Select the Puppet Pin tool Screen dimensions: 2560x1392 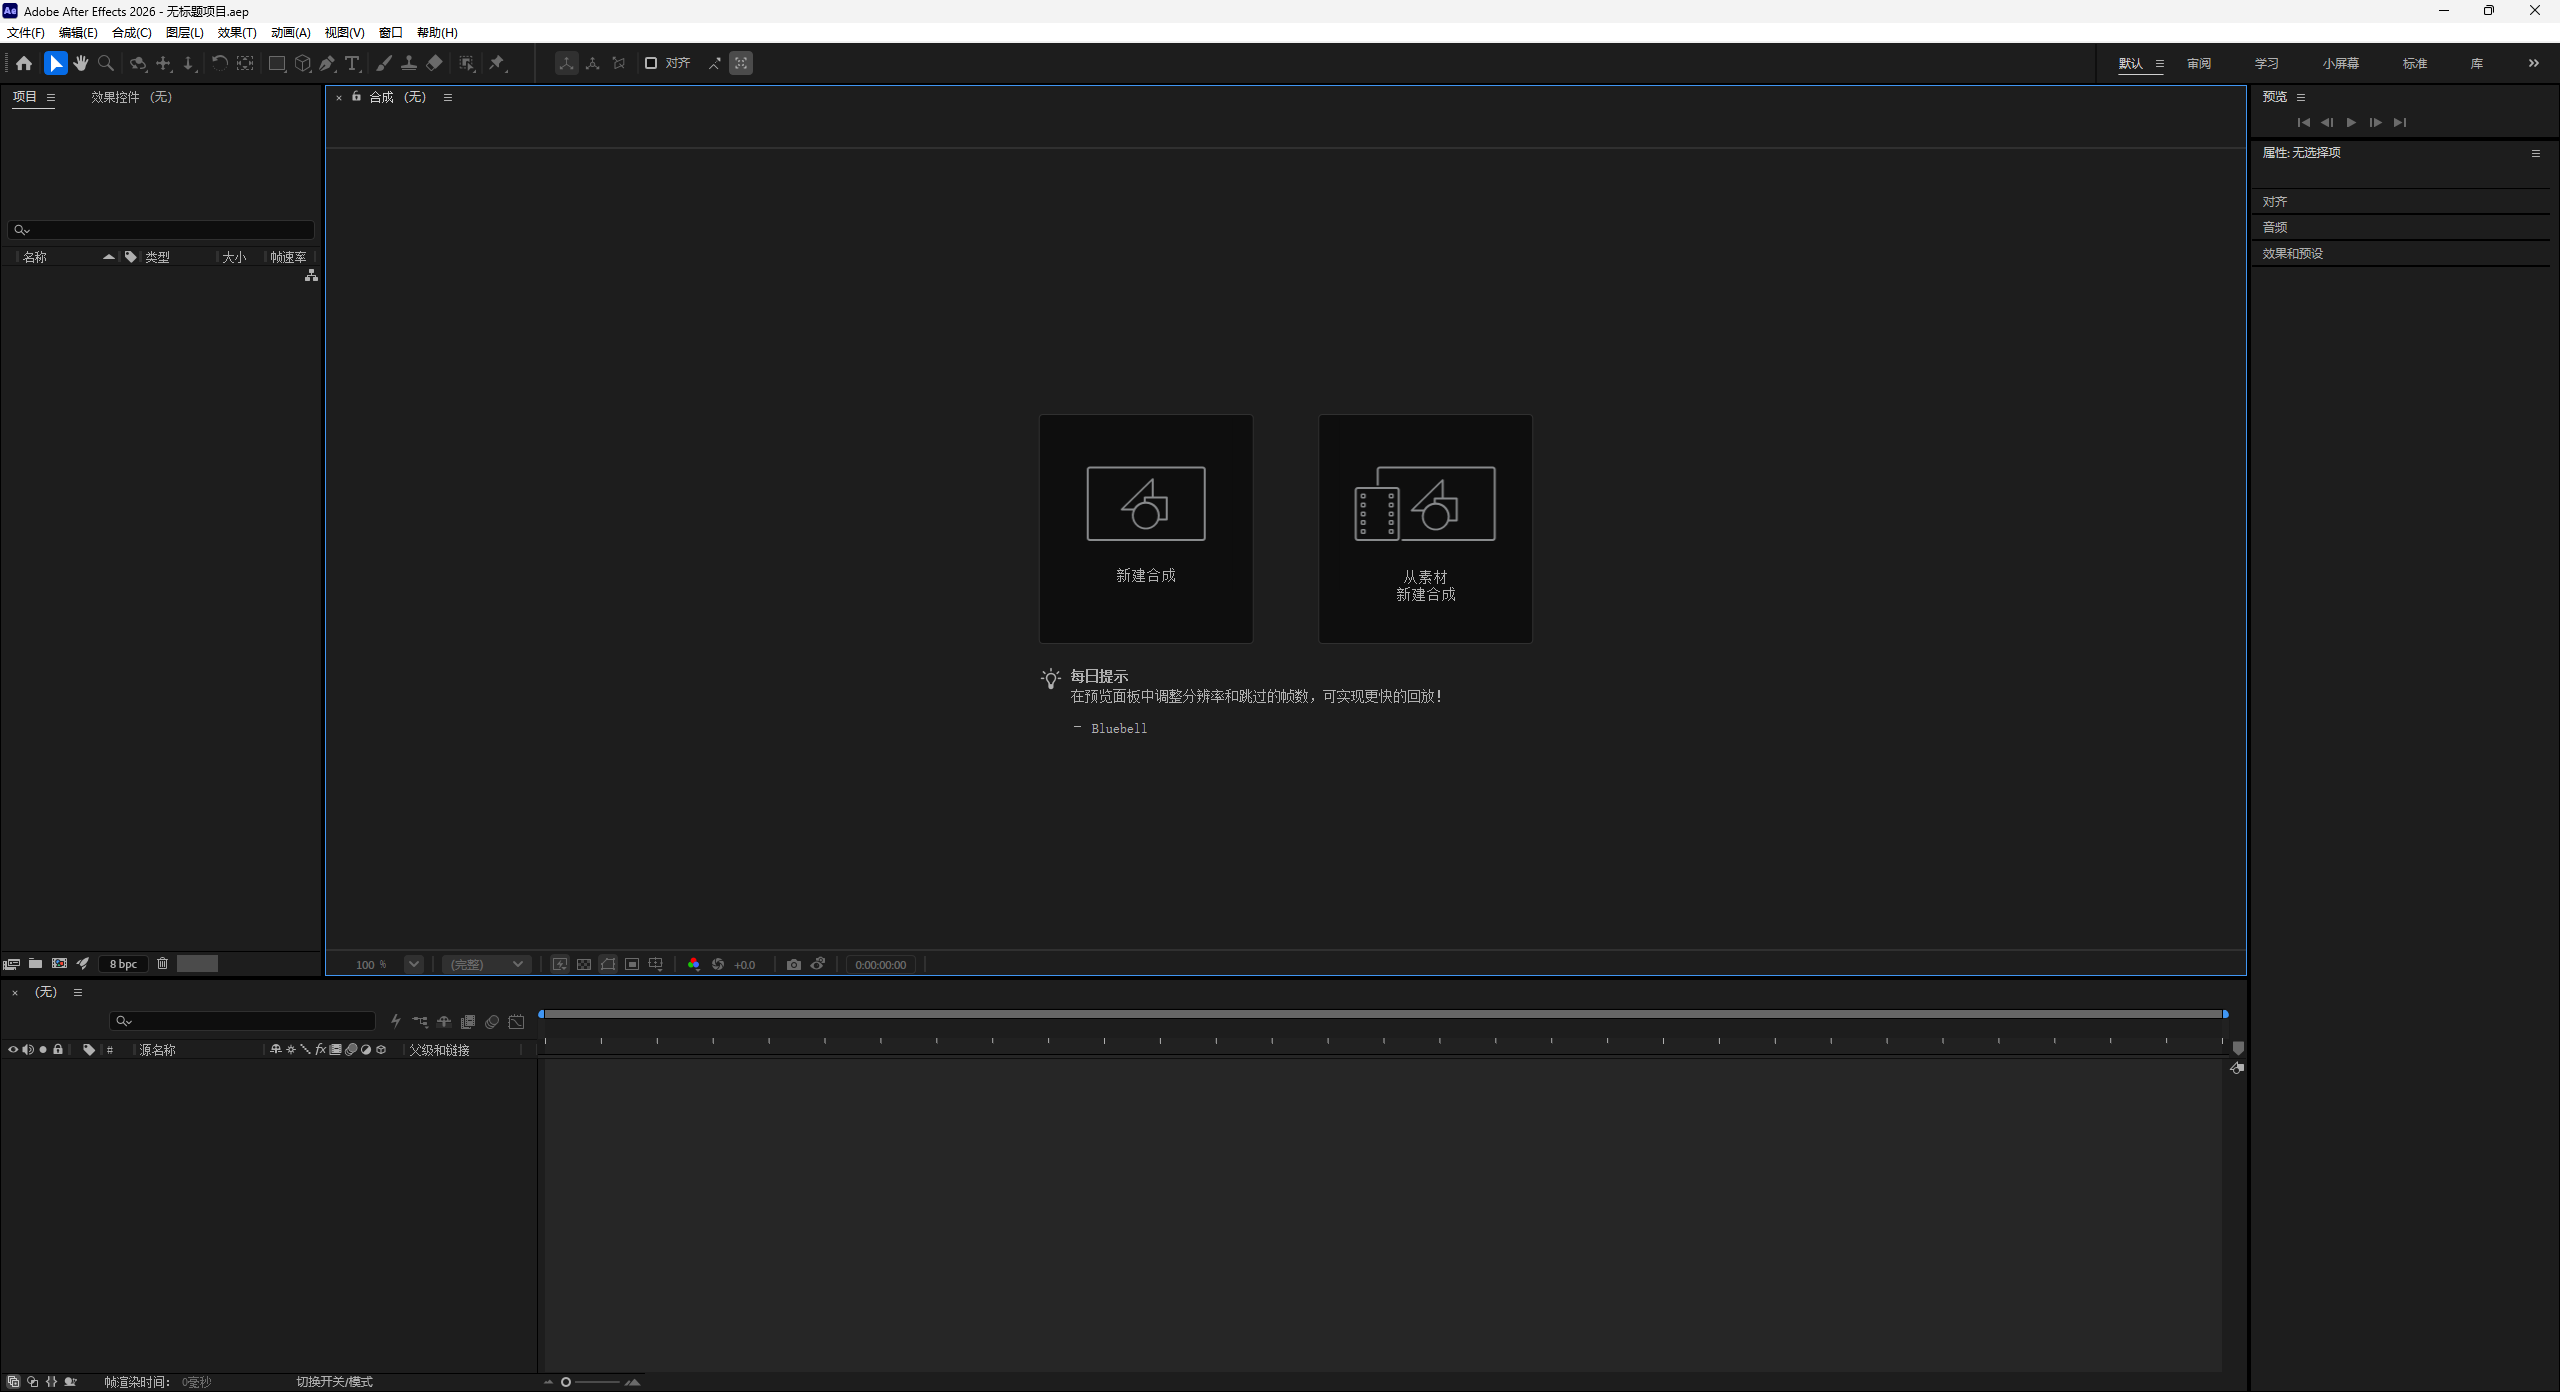click(497, 63)
